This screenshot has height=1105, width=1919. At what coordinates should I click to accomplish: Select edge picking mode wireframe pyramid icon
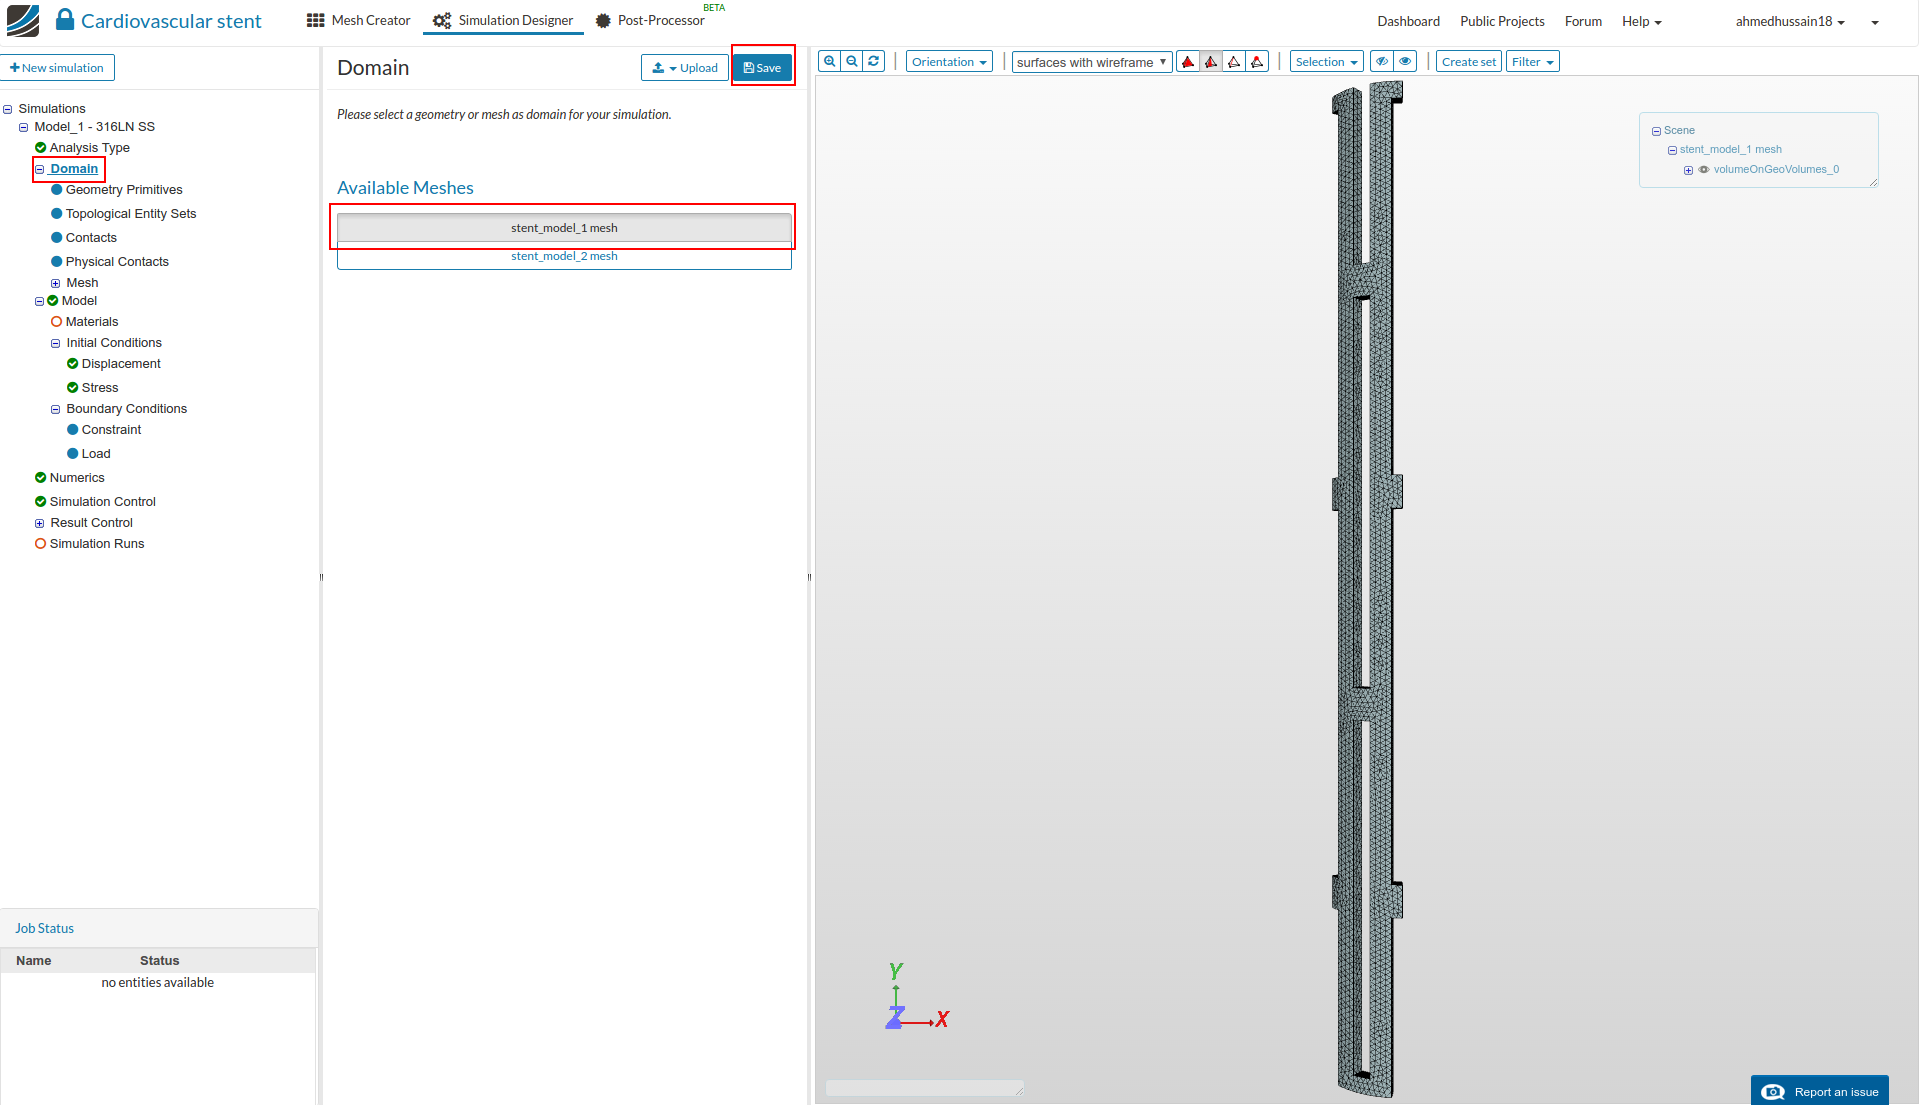click(1234, 62)
